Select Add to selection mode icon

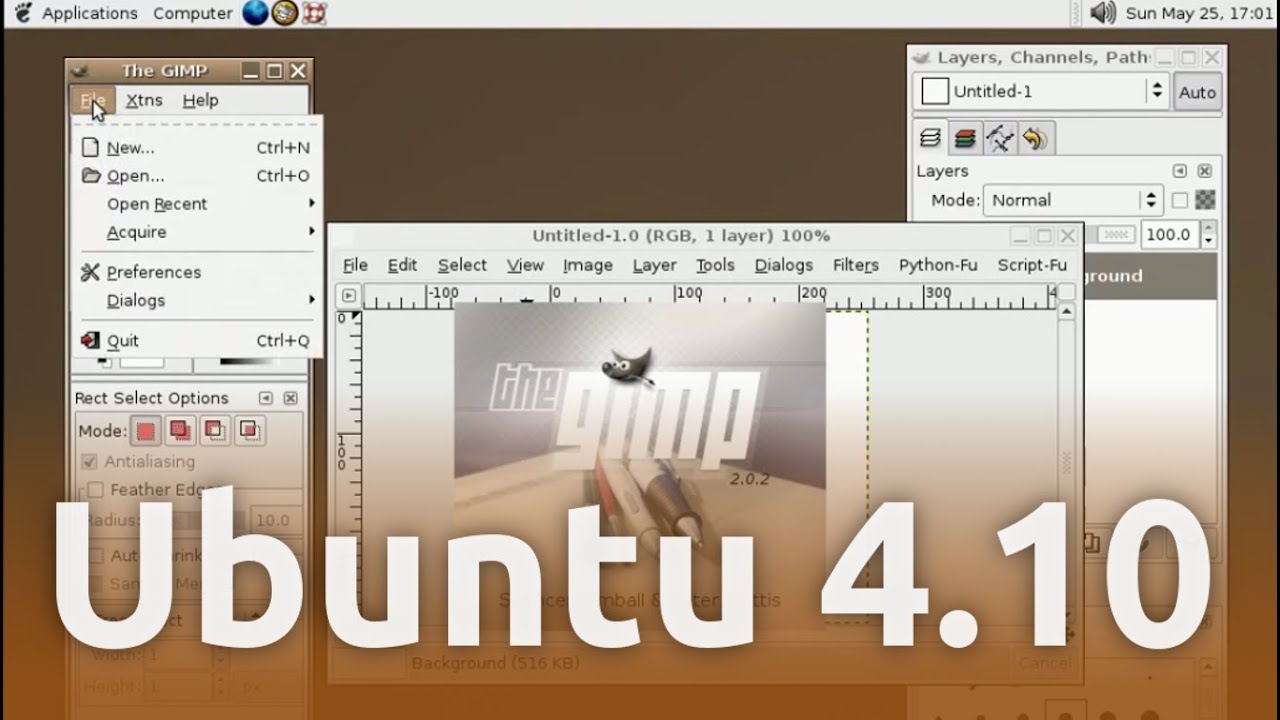pos(180,431)
